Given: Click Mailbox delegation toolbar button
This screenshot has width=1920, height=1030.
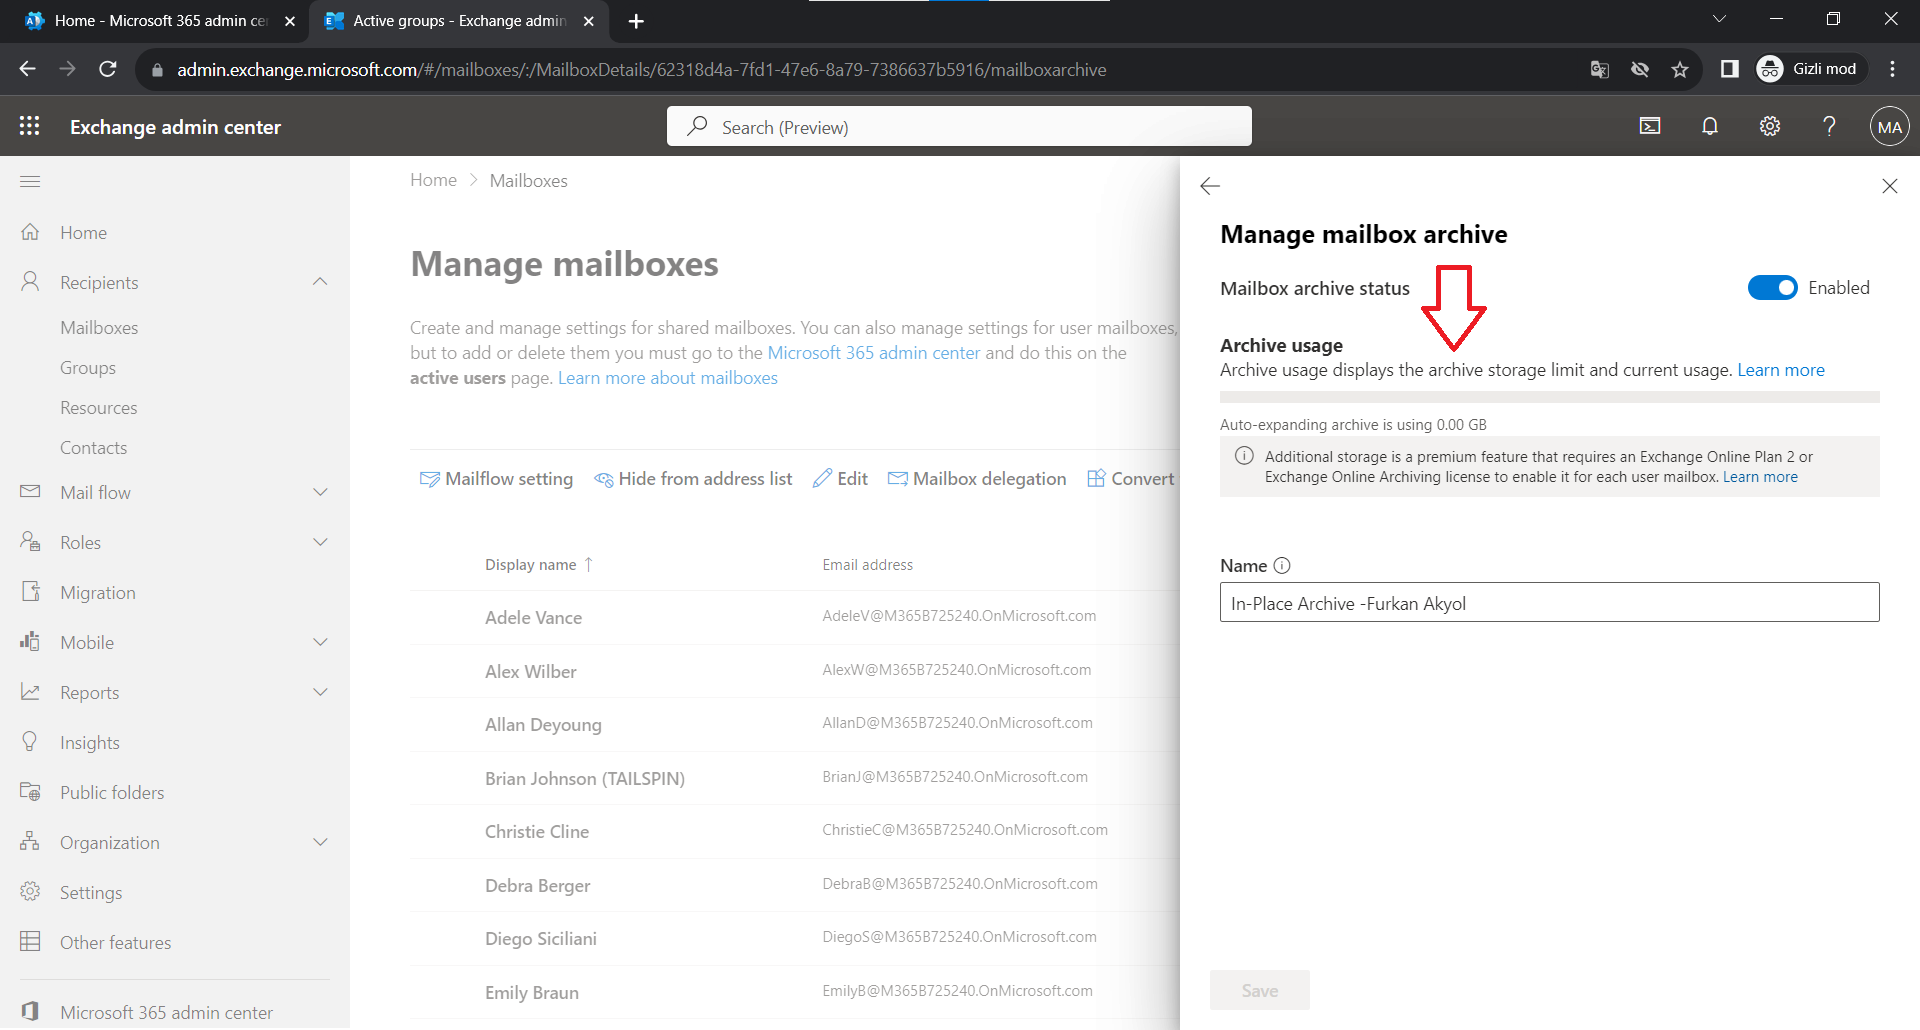Looking at the screenshot, I should 977,479.
